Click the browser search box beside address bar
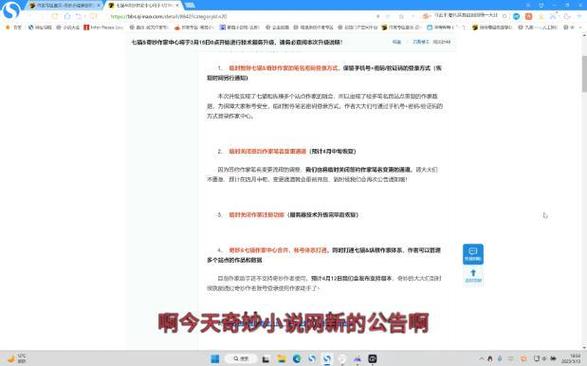This screenshot has height=366, width=587. [465, 16]
